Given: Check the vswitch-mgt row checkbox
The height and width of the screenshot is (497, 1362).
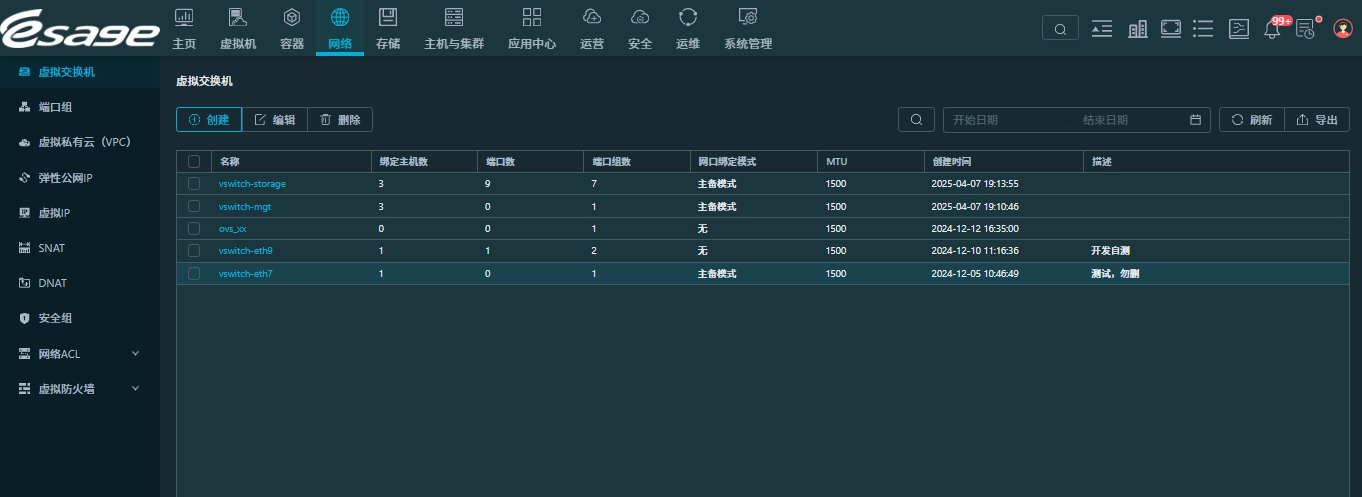Looking at the screenshot, I should click(194, 206).
